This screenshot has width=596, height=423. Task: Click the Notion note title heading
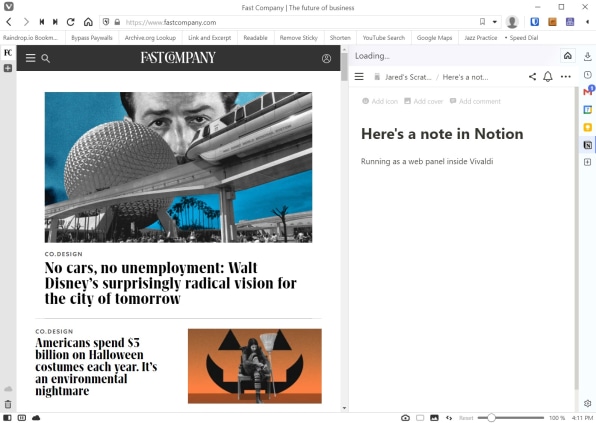tap(442, 134)
